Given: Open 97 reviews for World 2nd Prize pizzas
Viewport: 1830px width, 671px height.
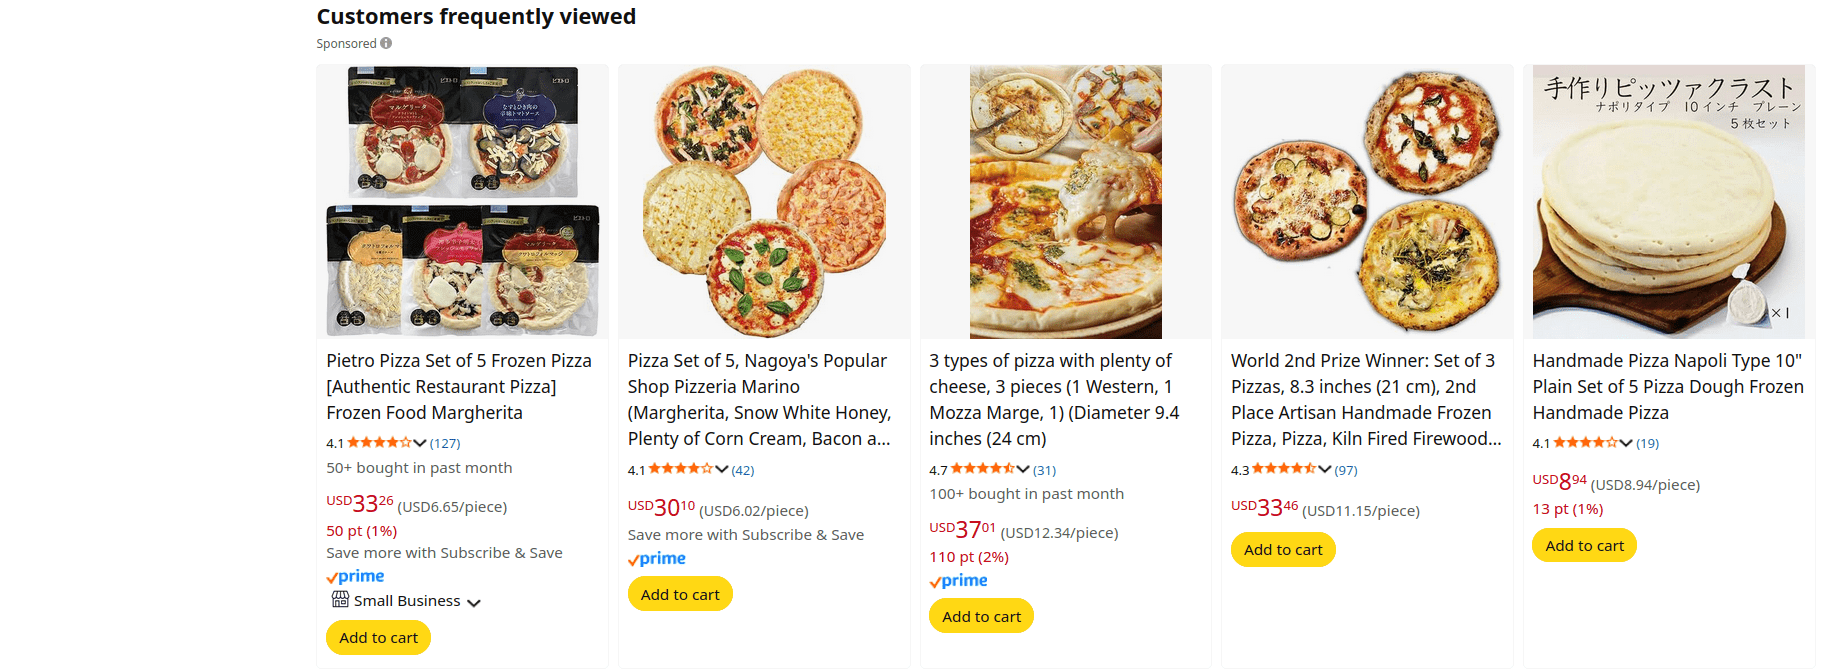Looking at the screenshot, I should 1346,470.
